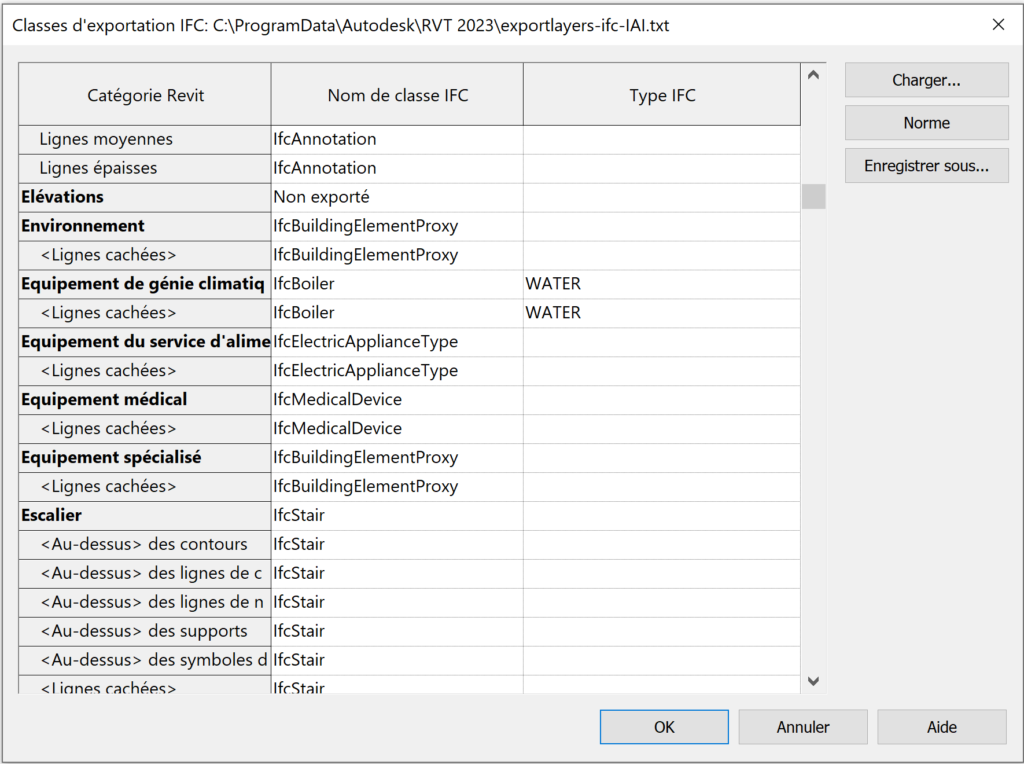Open help via Aide button
The width and height of the screenshot is (1024, 764).
(x=941, y=727)
